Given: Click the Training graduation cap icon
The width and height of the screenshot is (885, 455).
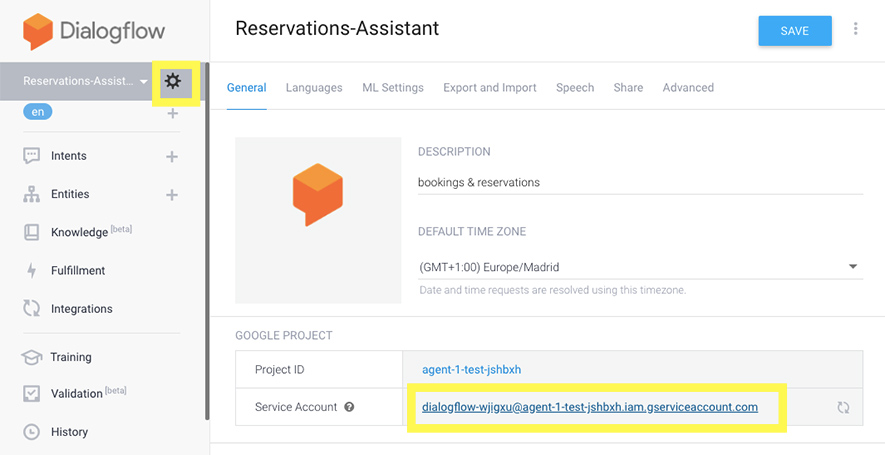Looking at the screenshot, I should tap(32, 357).
